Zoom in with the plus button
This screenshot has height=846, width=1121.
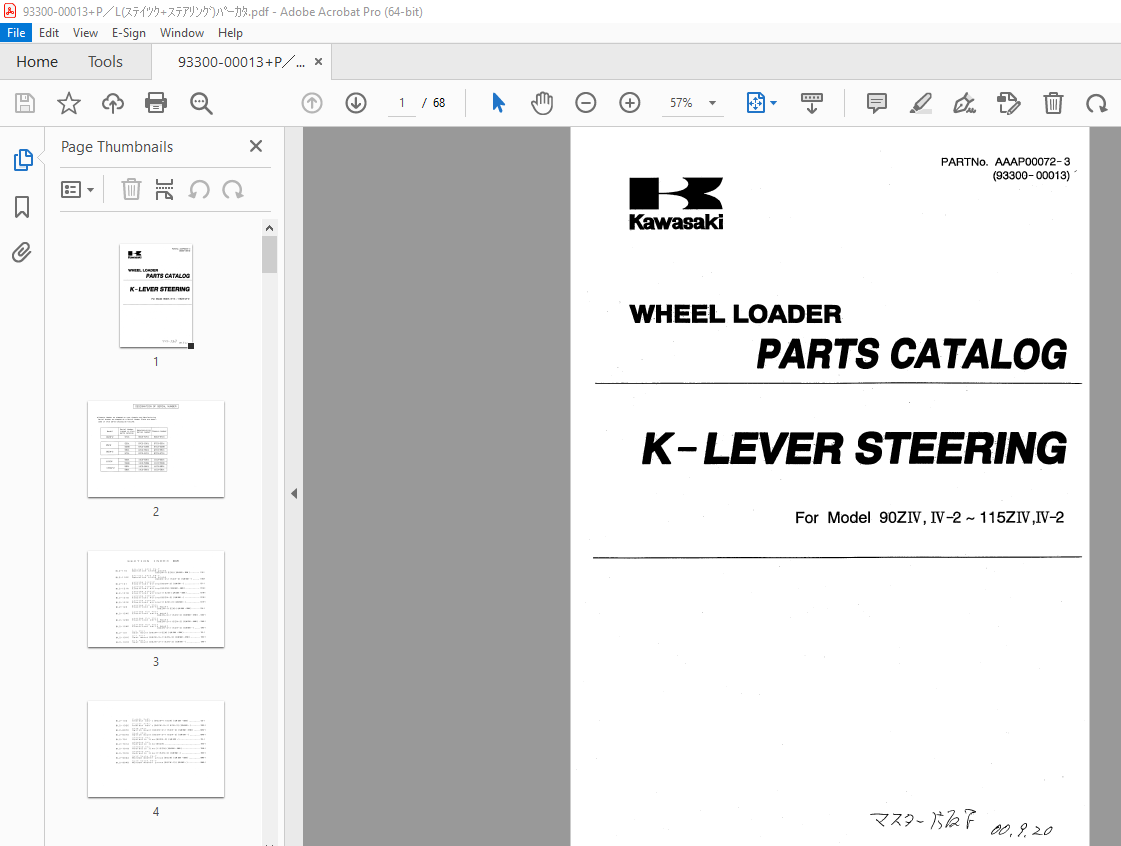(629, 103)
